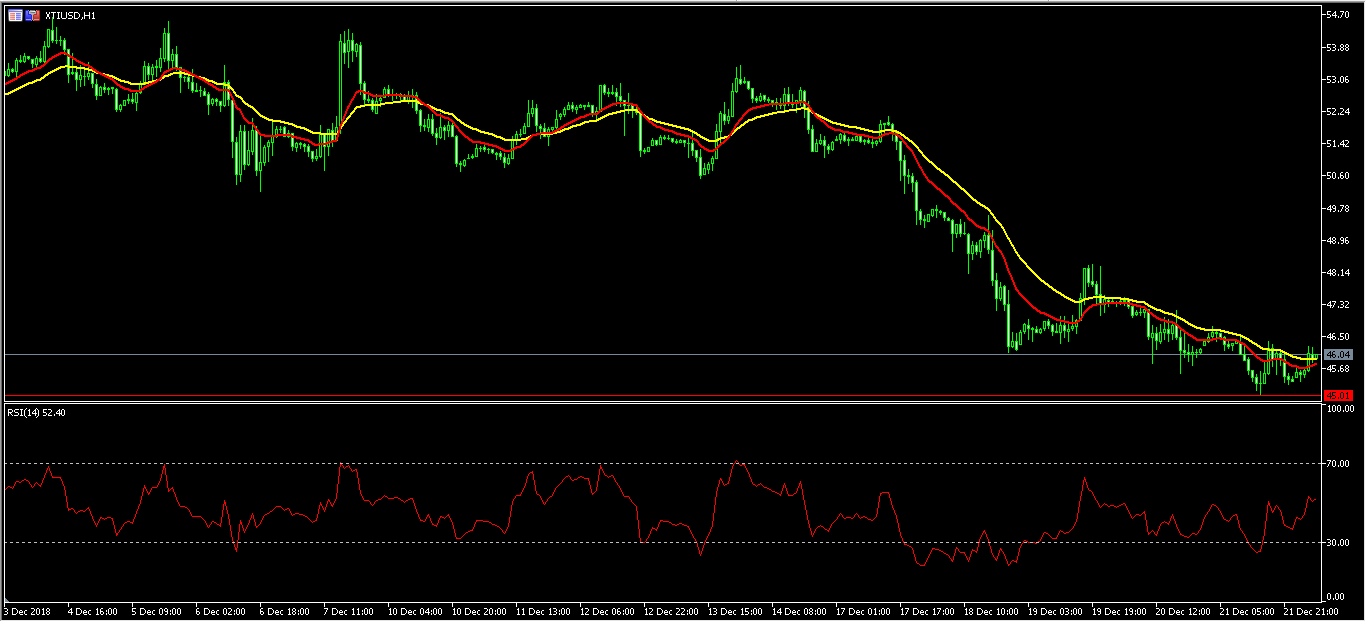Click the 45.68 price scale value
1366x621 pixels.
[x=1338, y=368]
